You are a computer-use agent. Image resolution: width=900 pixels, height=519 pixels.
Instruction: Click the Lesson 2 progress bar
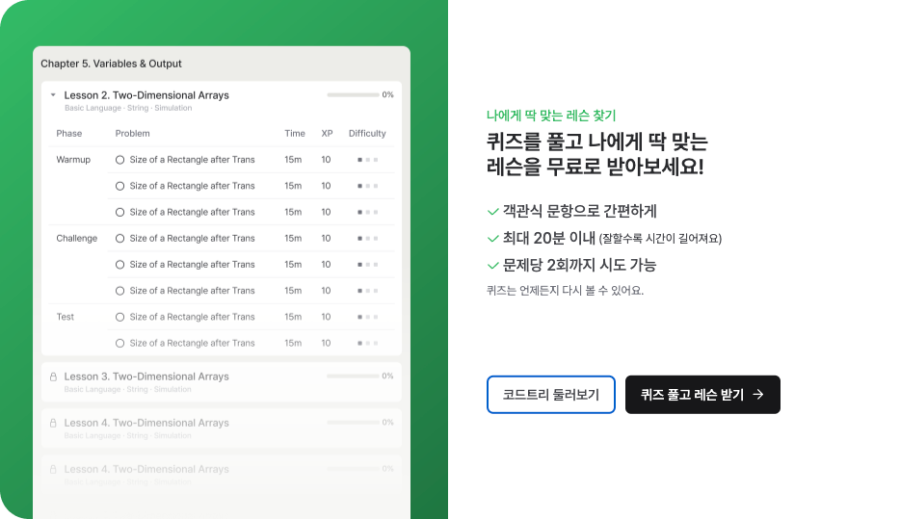pyautogui.click(x=352, y=95)
